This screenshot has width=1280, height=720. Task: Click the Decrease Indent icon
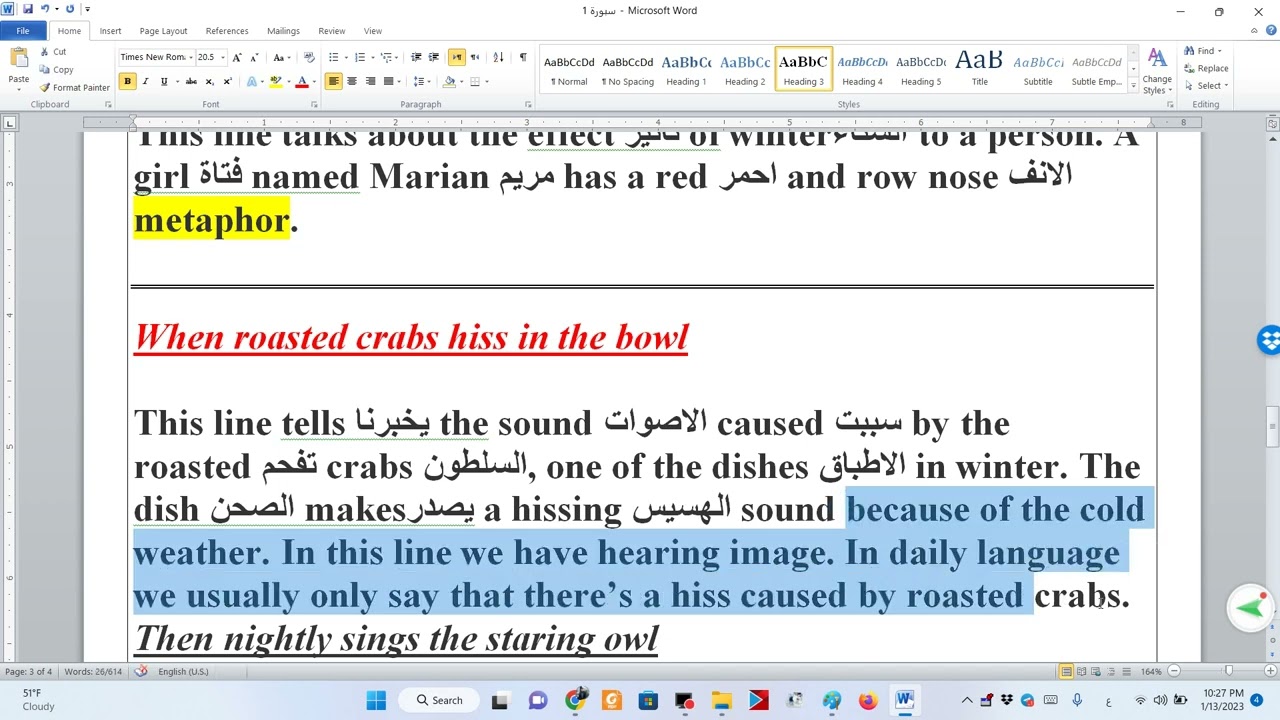click(417, 57)
